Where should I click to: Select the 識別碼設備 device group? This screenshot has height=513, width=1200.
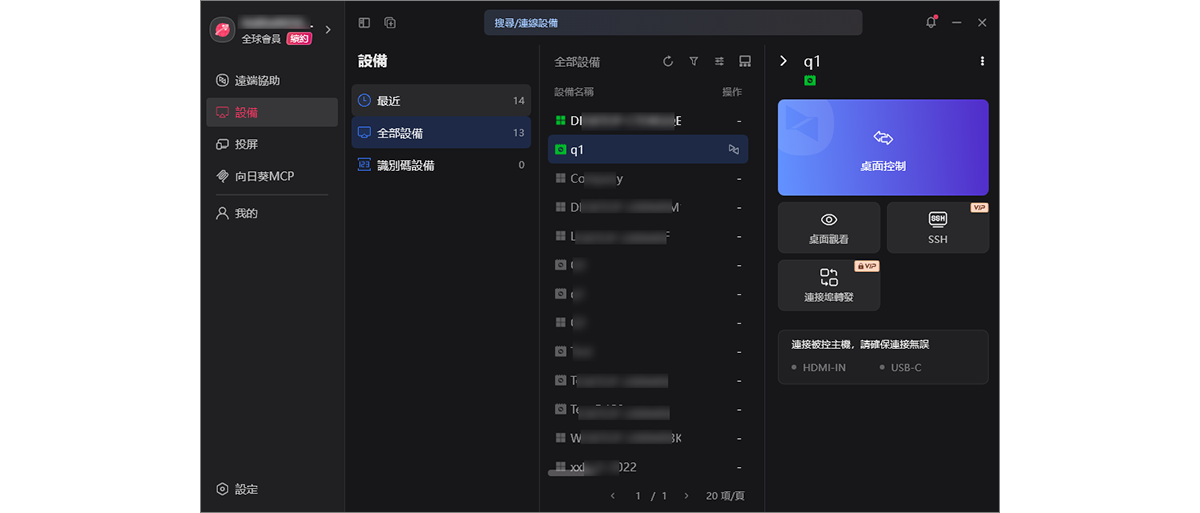coord(441,165)
